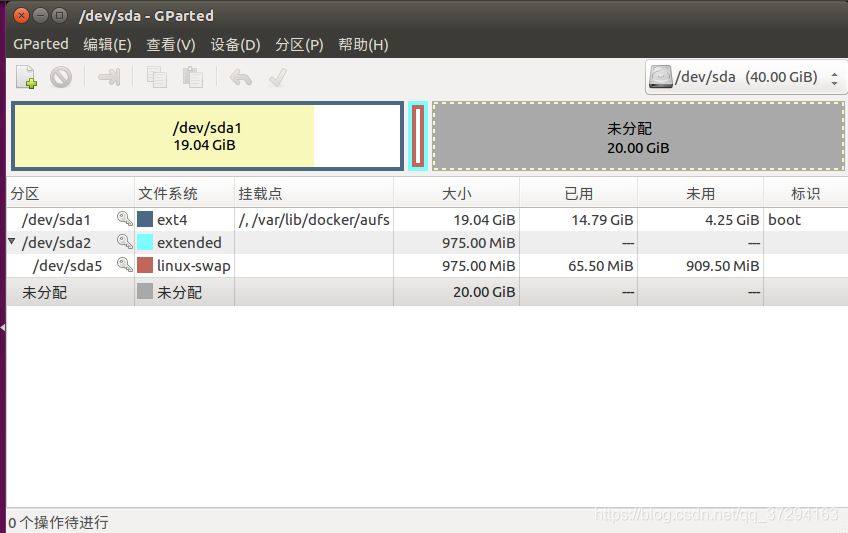Close the GParted window

coord(21,15)
